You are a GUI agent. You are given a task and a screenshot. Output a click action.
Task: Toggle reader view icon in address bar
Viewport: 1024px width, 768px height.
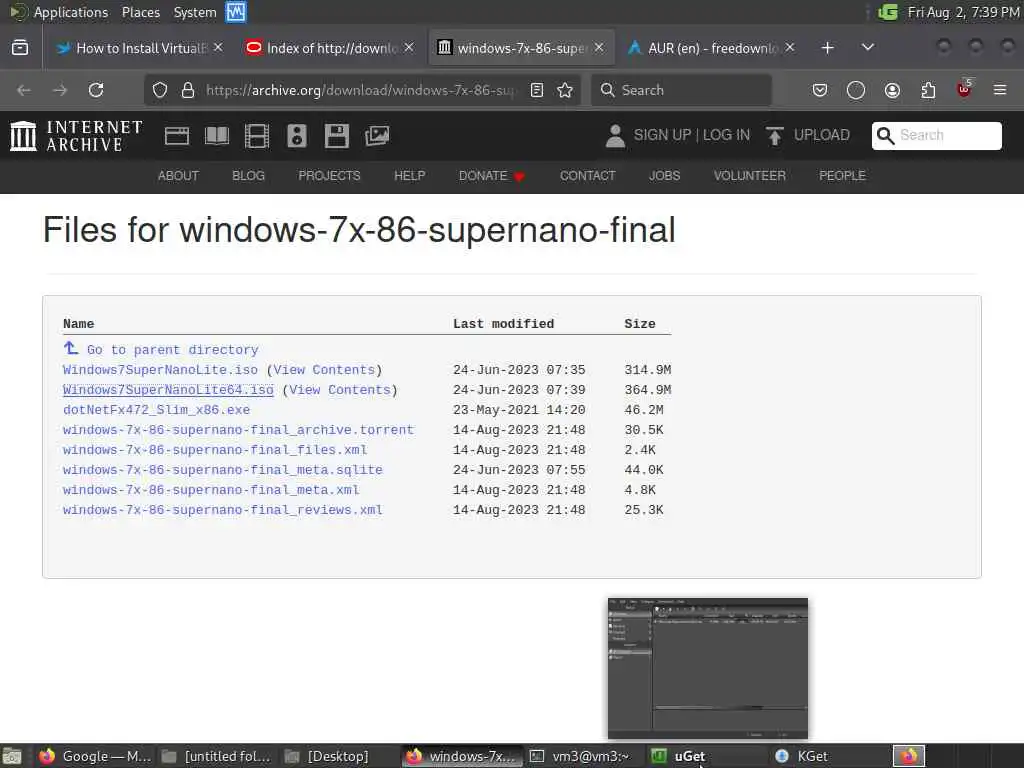[537, 90]
